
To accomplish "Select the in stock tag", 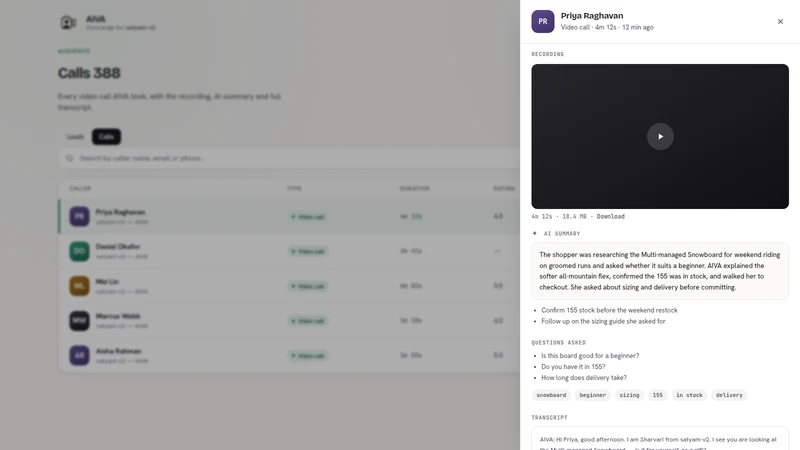I will click(x=689, y=395).
